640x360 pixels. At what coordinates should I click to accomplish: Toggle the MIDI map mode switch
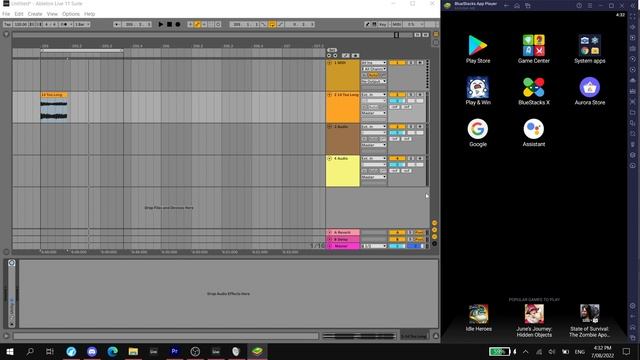pos(396,24)
